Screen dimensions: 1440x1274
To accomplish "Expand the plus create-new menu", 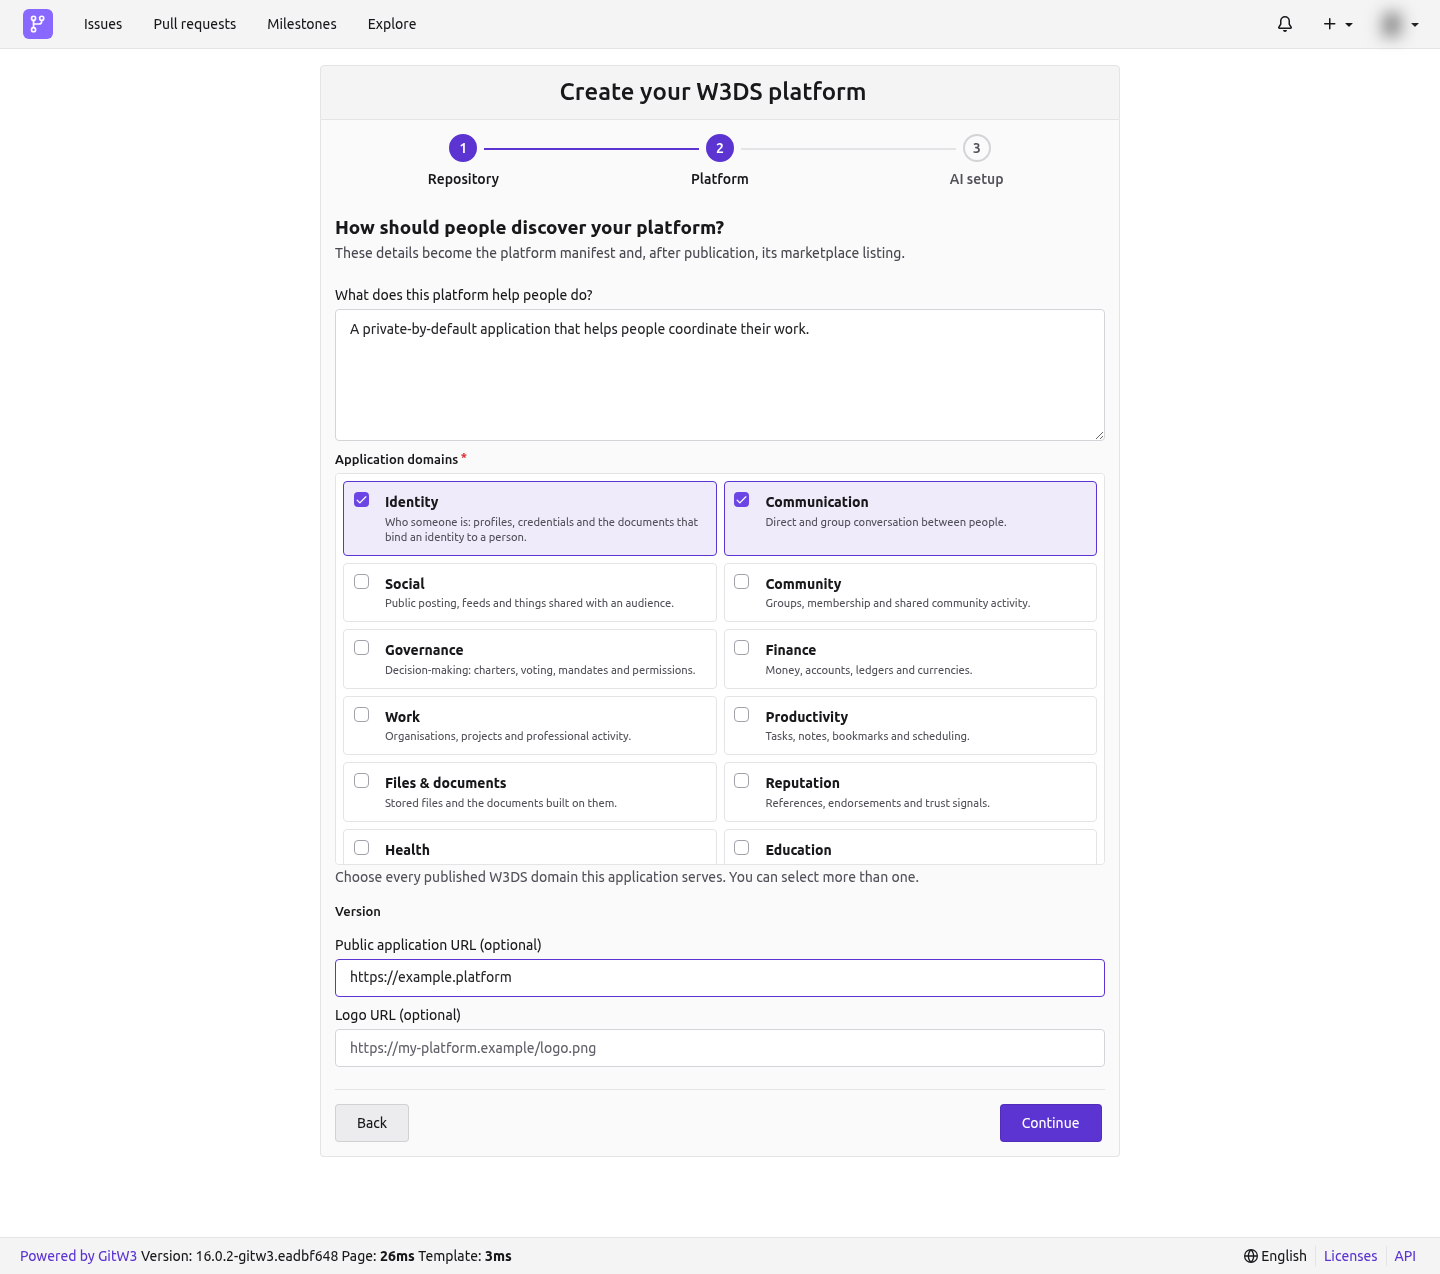I will click(1338, 24).
